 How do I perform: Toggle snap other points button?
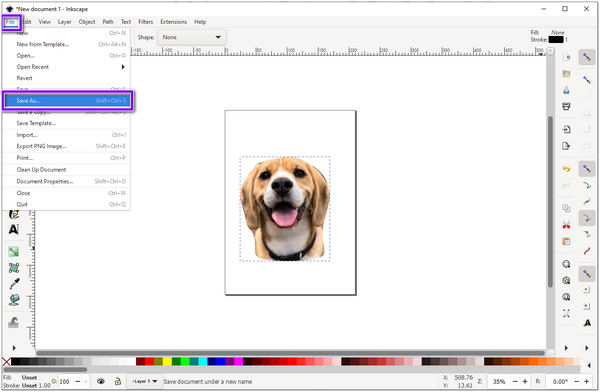point(587,274)
